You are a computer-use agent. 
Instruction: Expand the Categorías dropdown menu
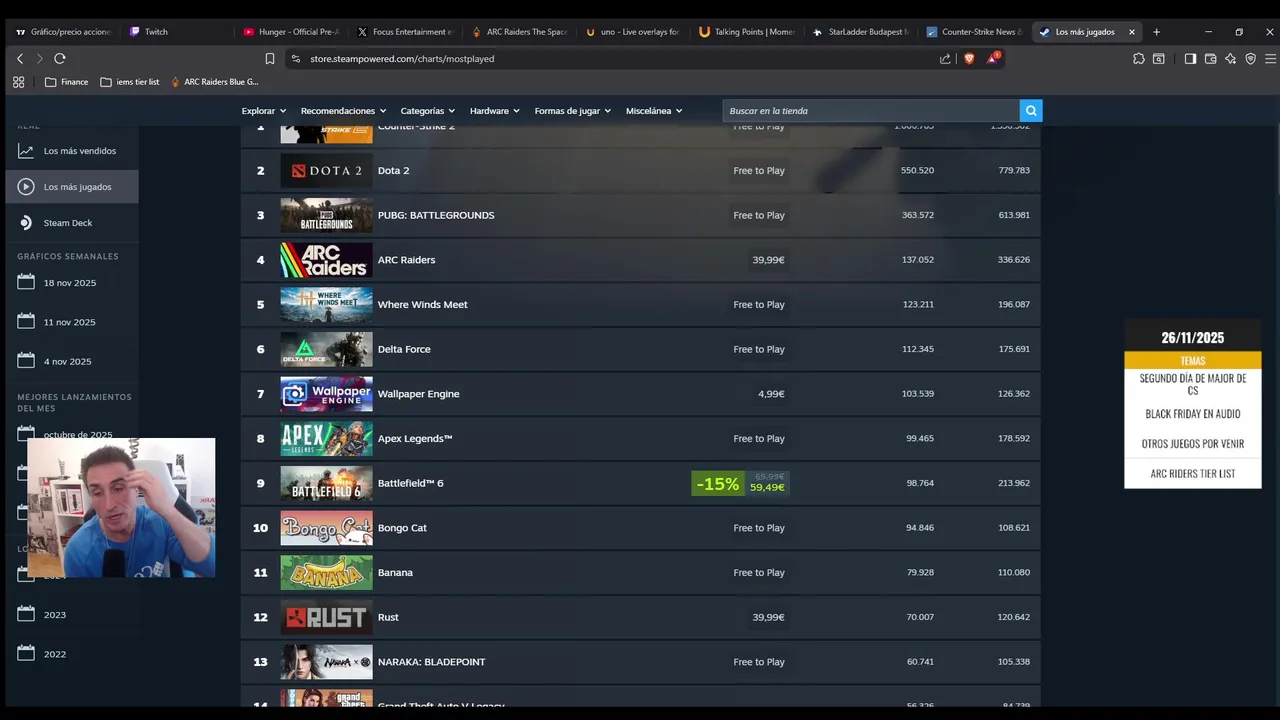428,111
